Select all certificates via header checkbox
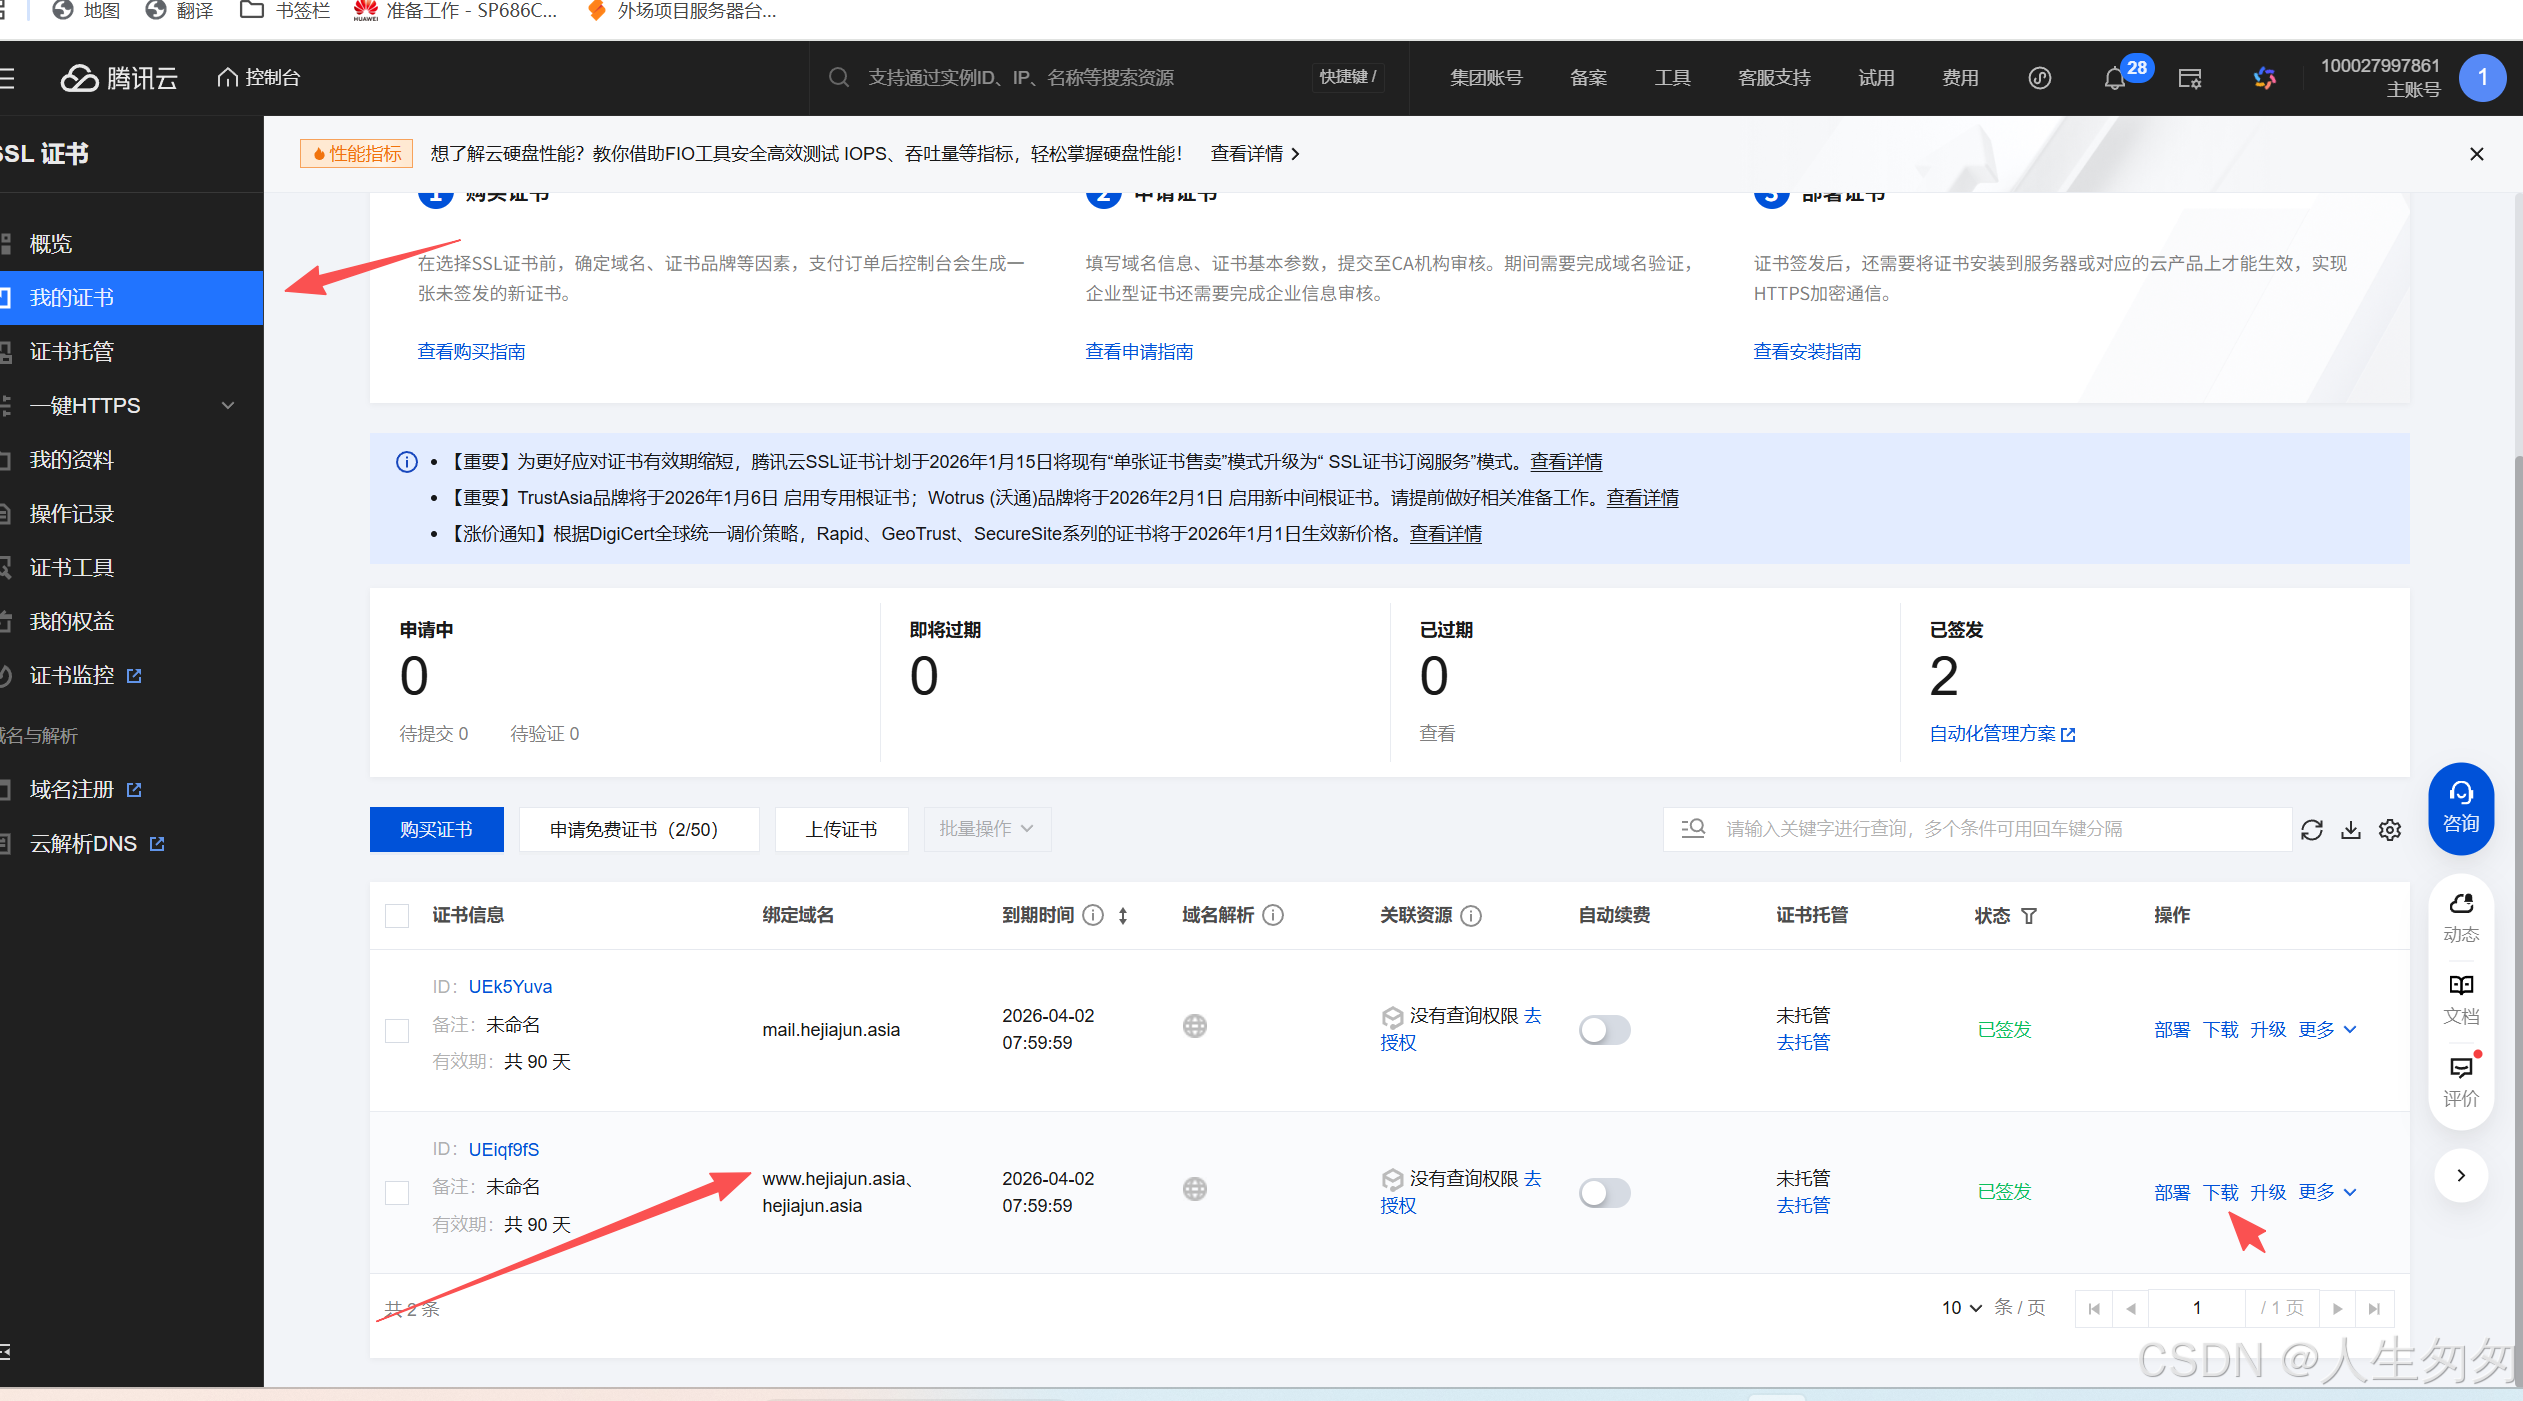 (x=397, y=916)
